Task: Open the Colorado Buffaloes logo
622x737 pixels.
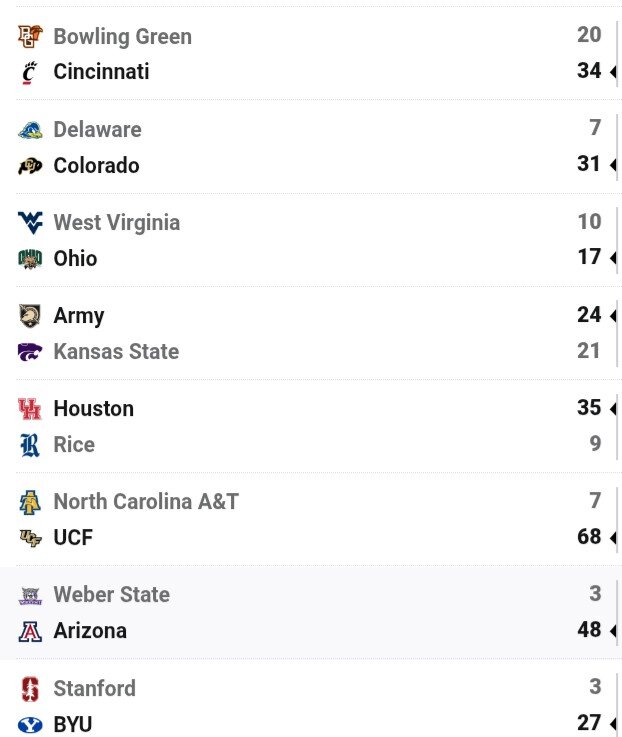Action: 30,165
